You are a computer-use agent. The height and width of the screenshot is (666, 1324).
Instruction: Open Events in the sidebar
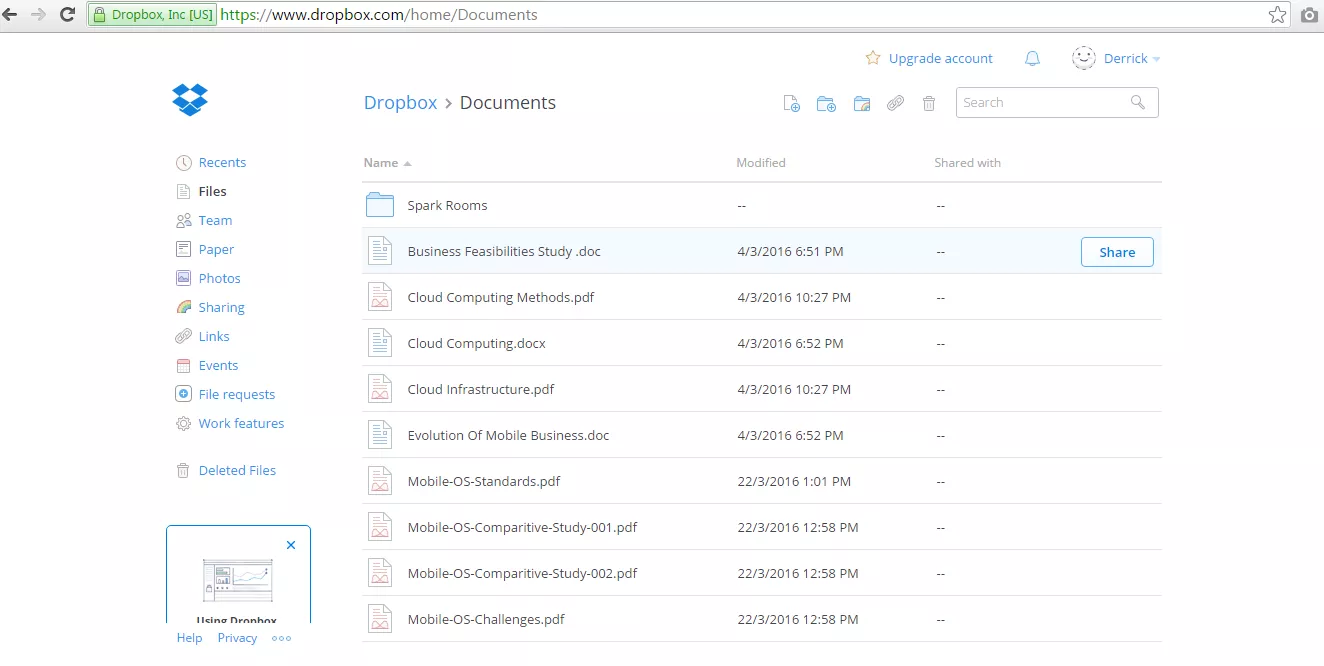click(x=218, y=366)
